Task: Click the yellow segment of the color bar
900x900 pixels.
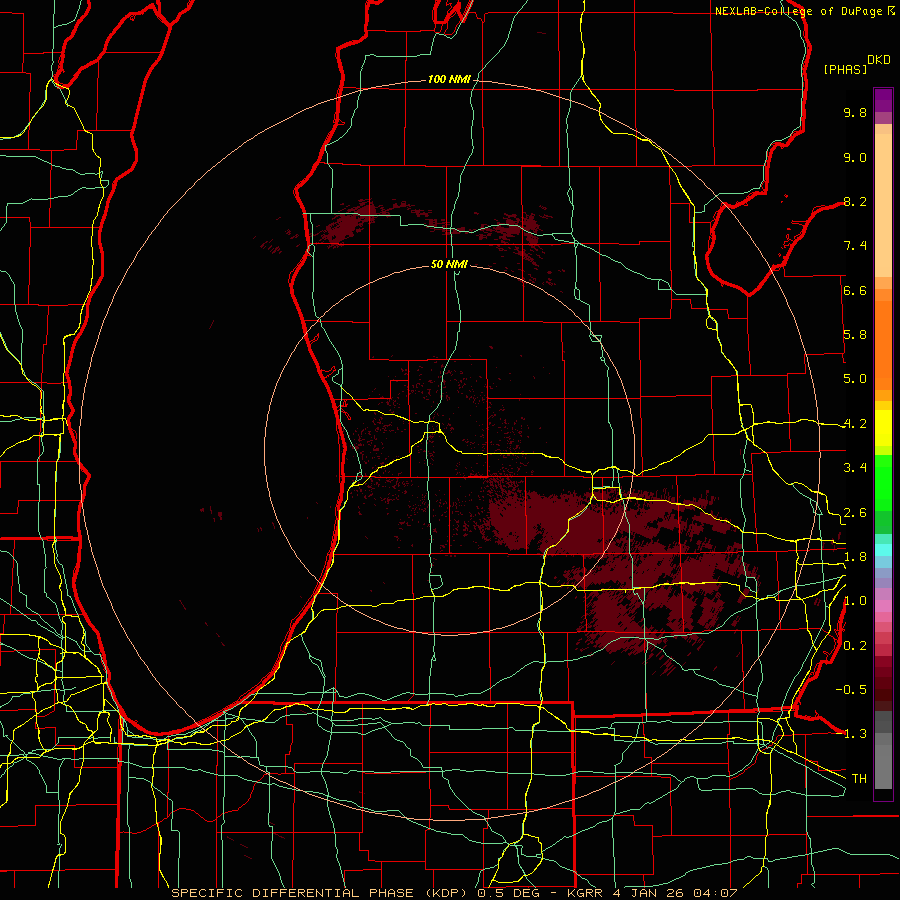Action: (883, 428)
